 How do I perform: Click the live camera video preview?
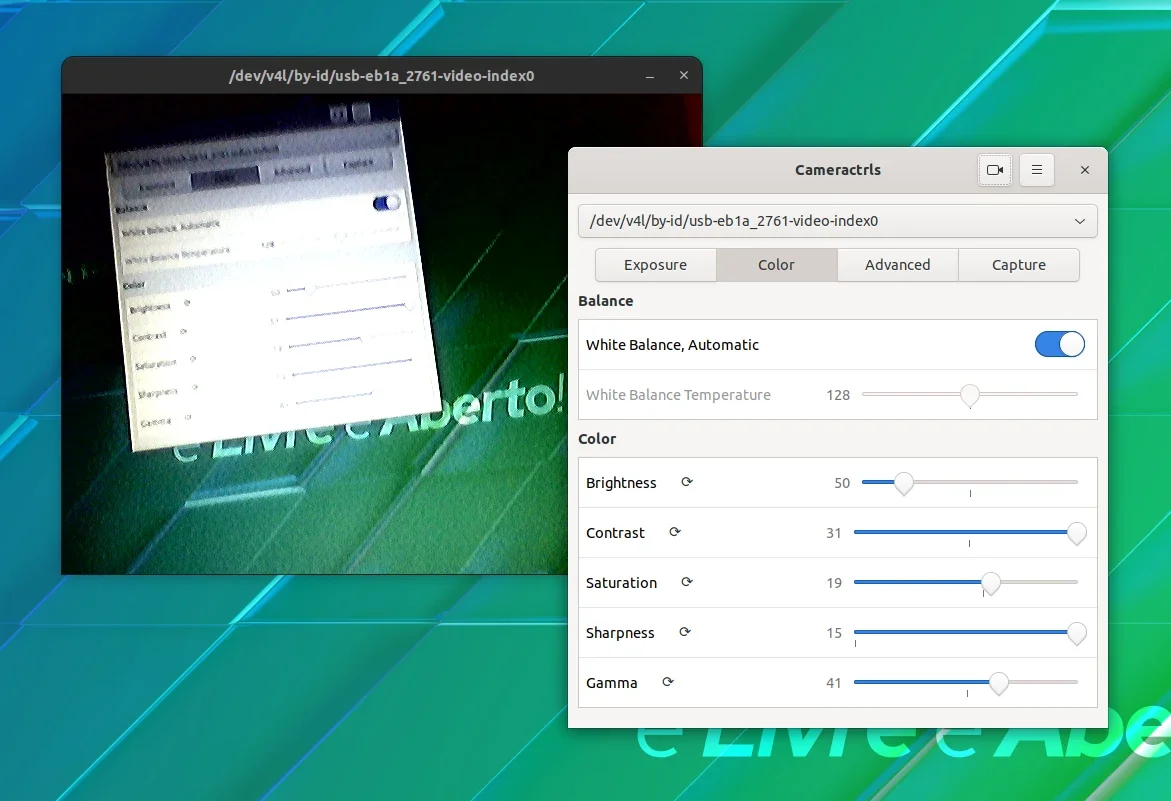(x=314, y=334)
